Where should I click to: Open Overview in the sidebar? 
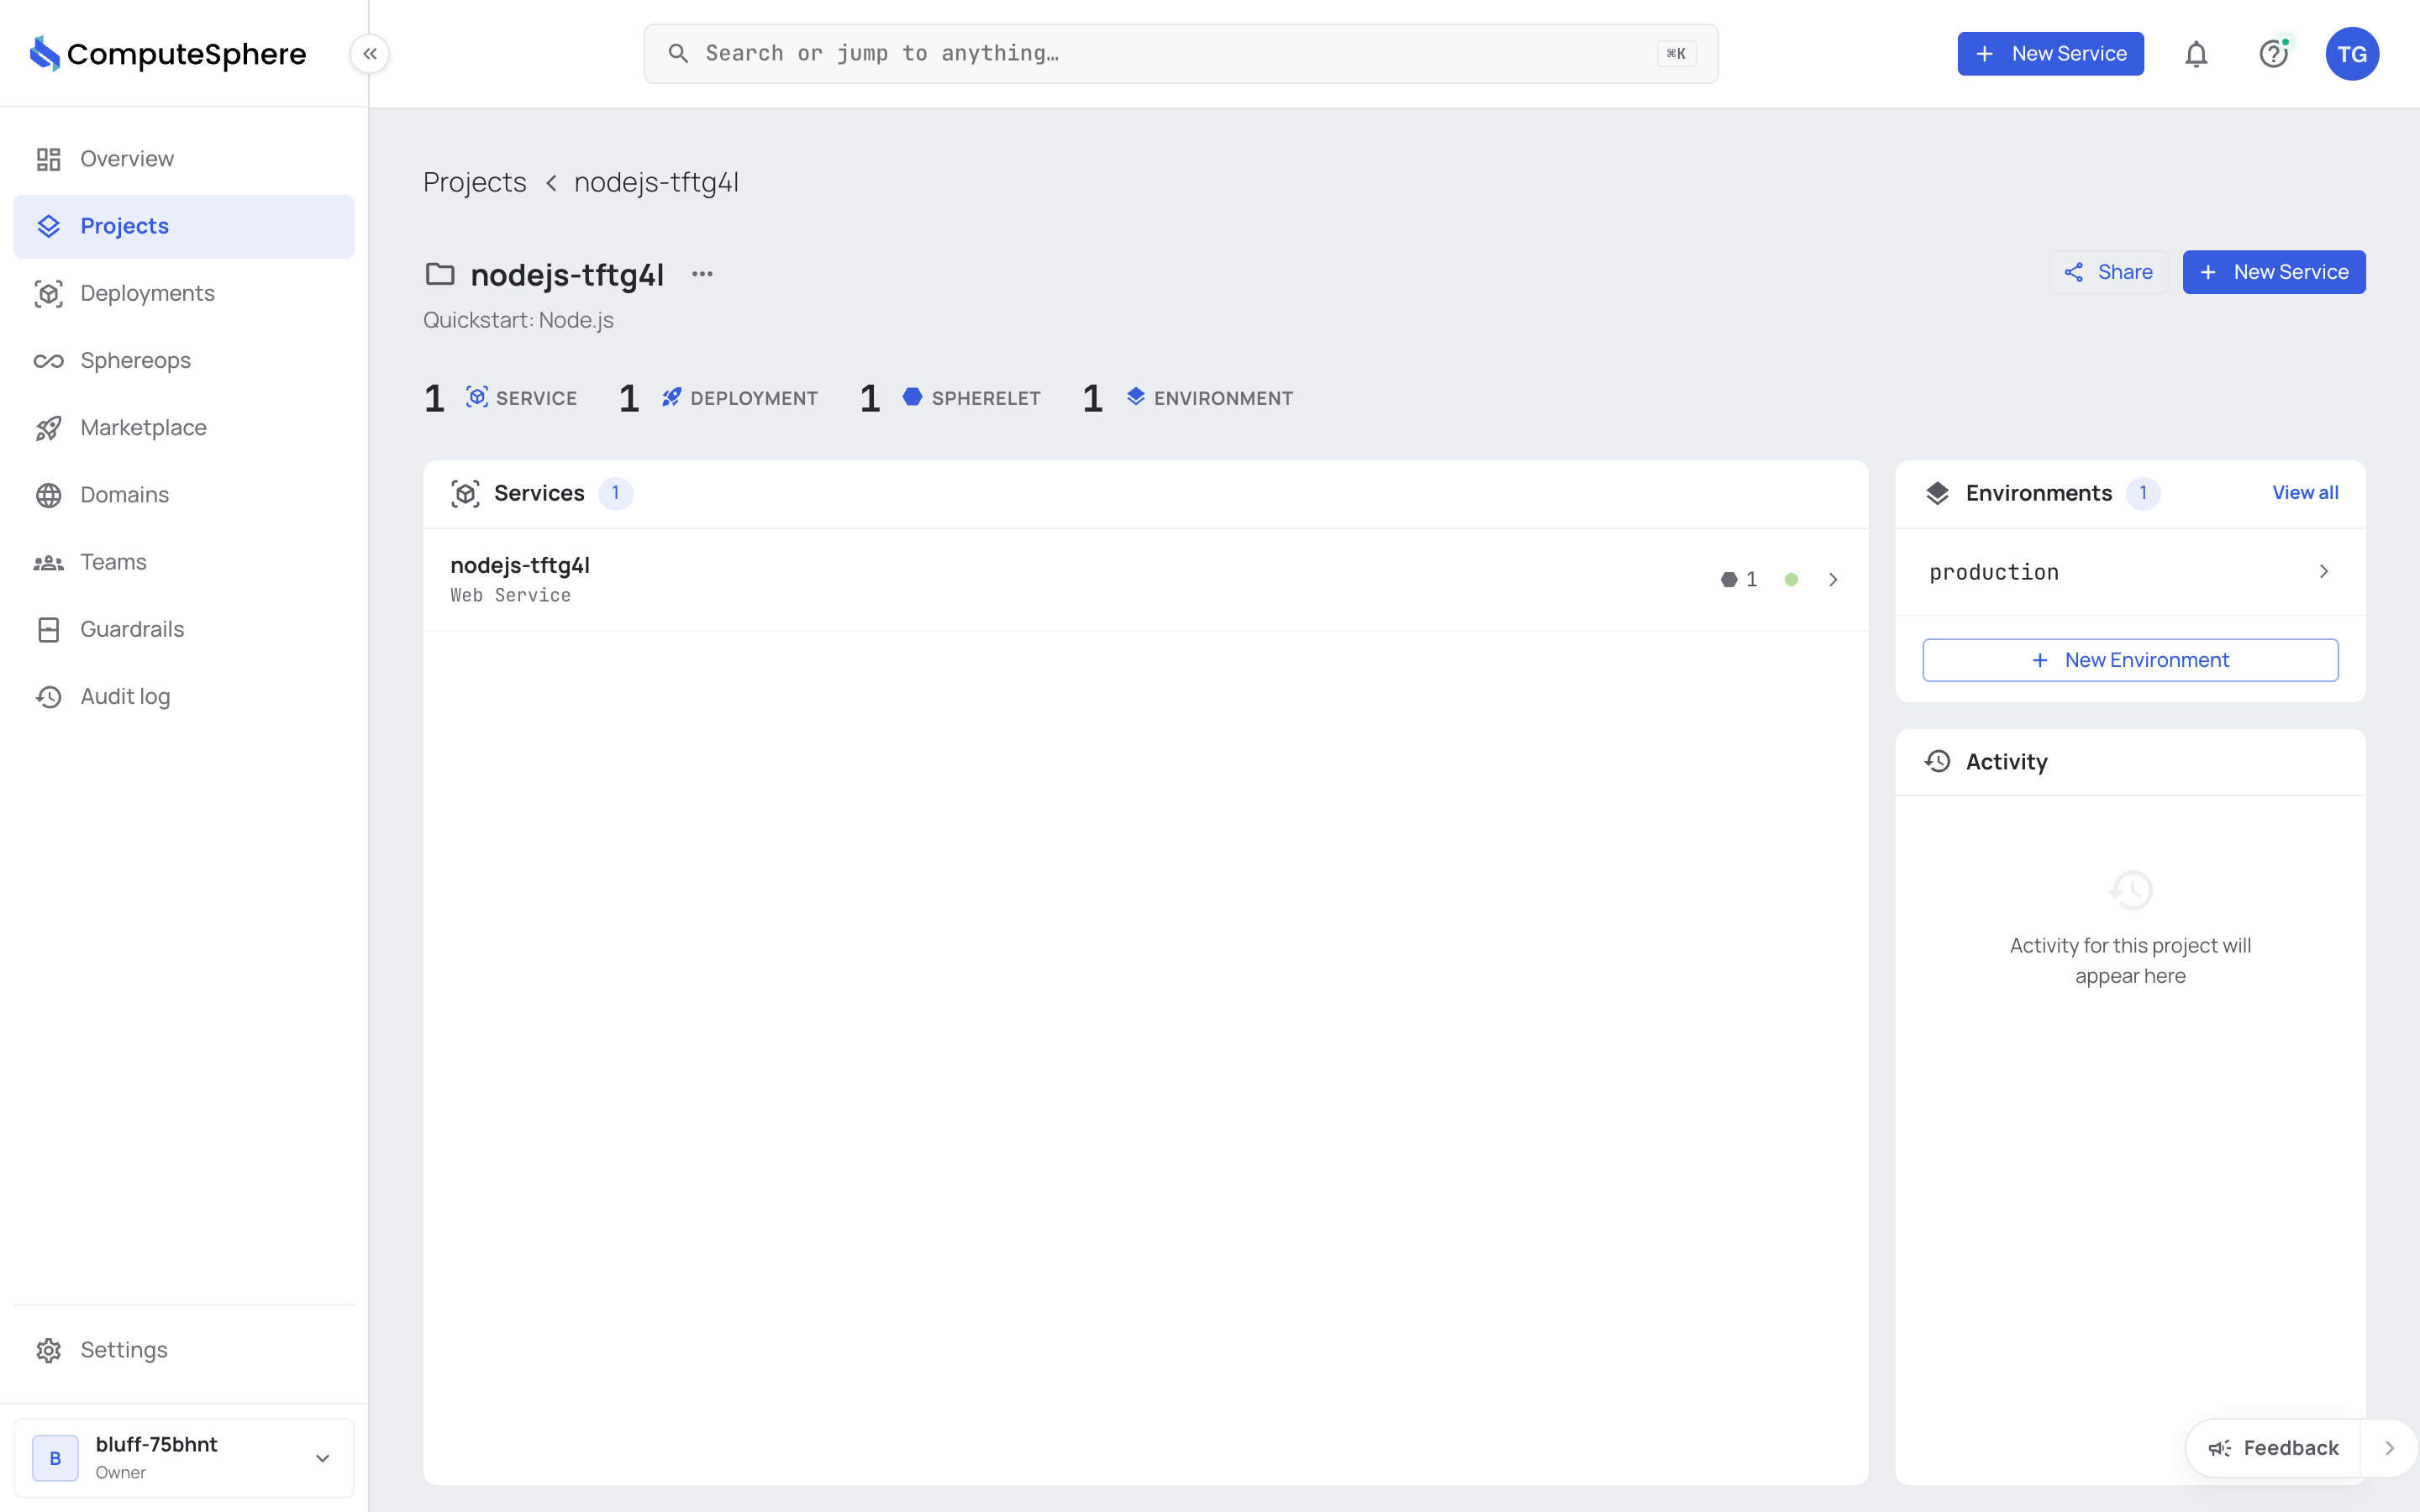[184, 159]
